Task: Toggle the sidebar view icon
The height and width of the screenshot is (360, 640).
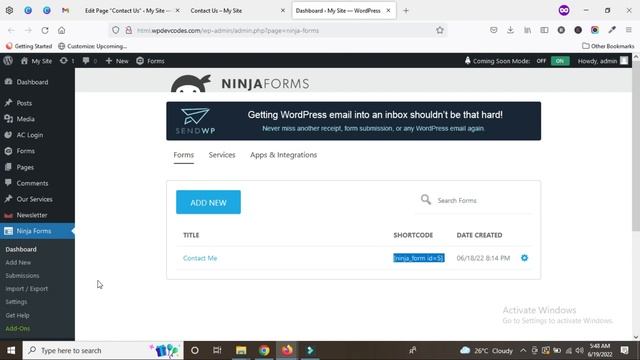Action: pyautogui.click(x=544, y=30)
